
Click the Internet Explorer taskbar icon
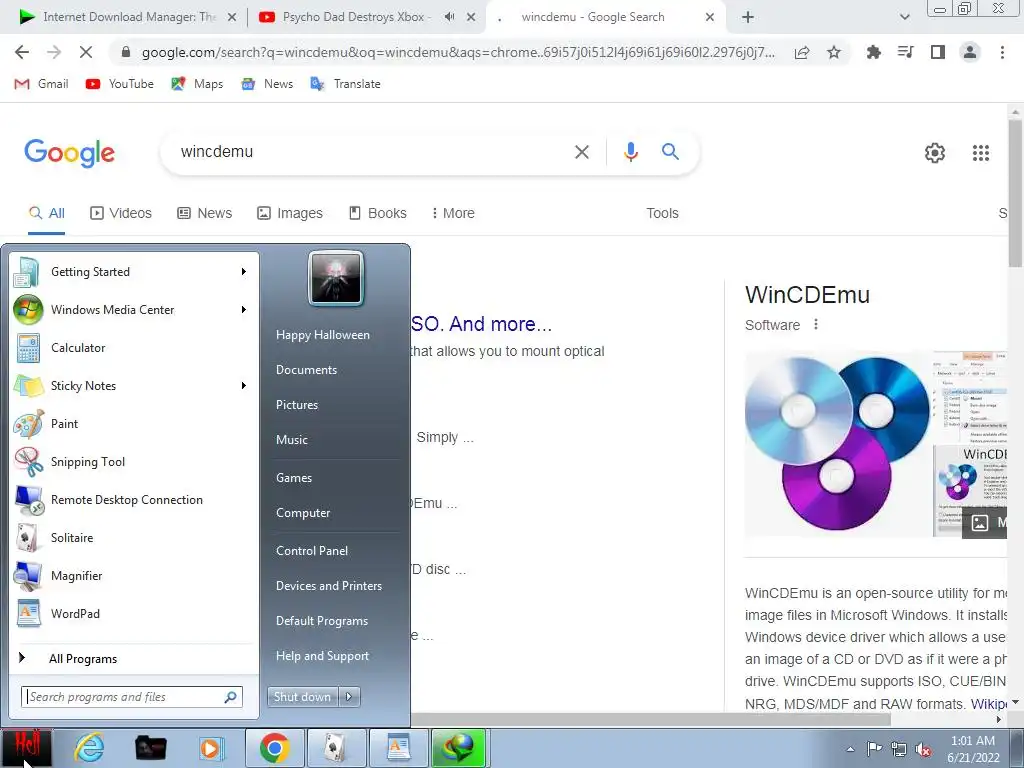tap(89, 748)
